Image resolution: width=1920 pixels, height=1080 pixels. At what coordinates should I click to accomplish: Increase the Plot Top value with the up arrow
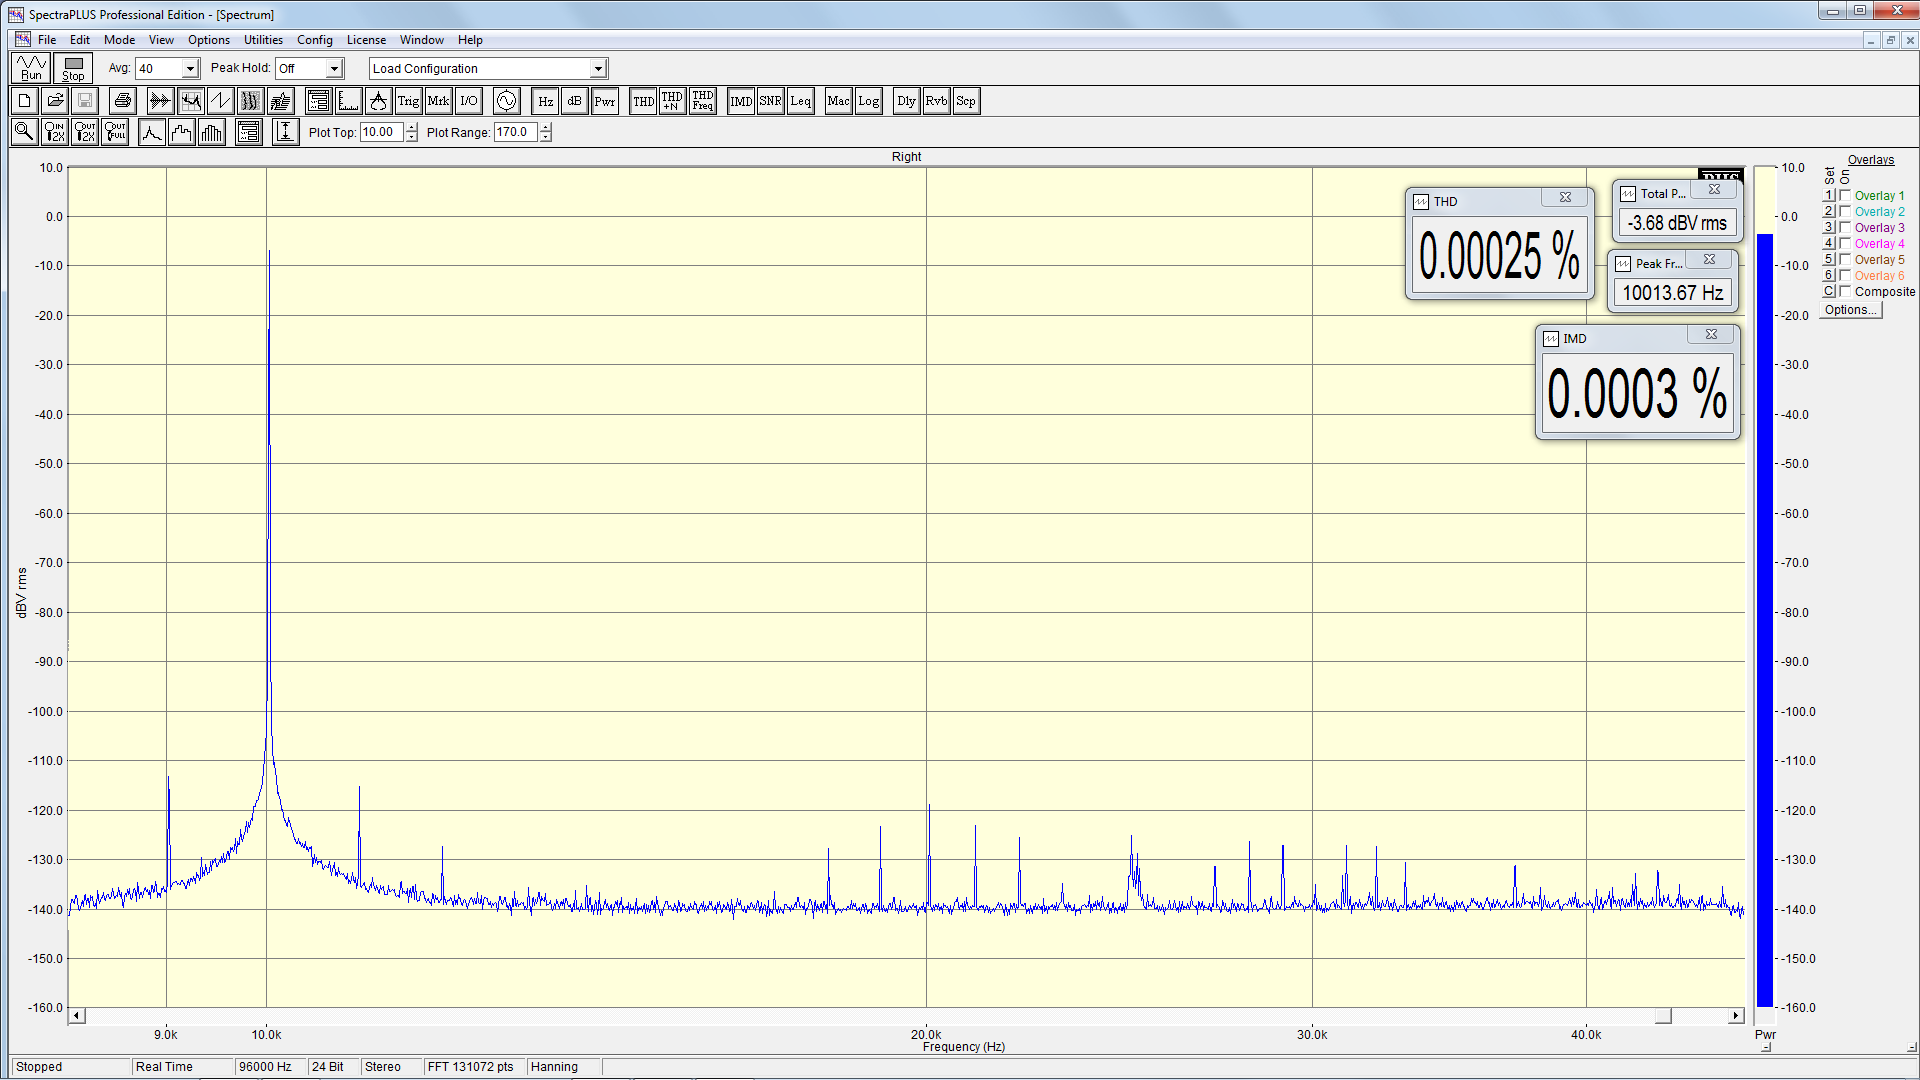412,127
